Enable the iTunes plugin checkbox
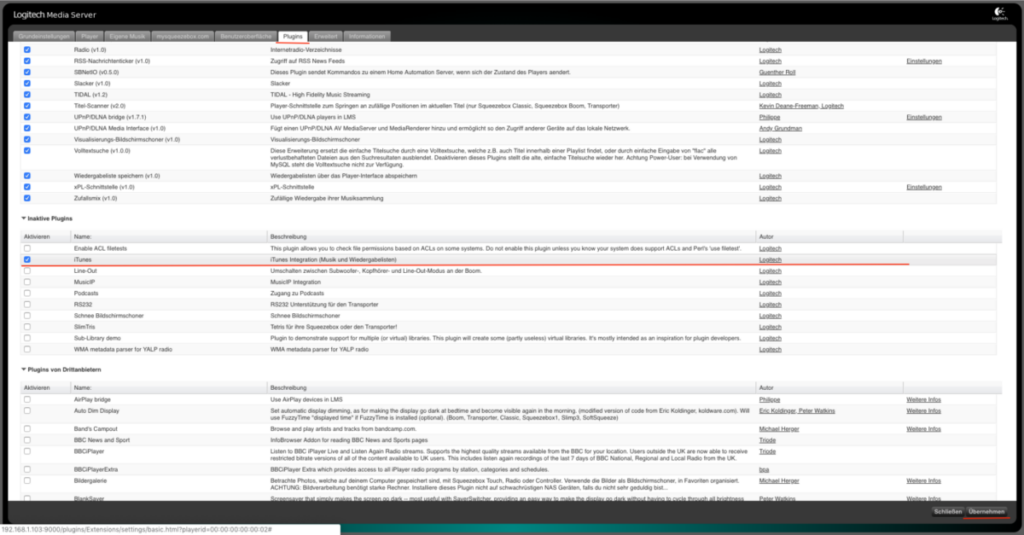This screenshot has width=1024, height=535. coord(27,259)
